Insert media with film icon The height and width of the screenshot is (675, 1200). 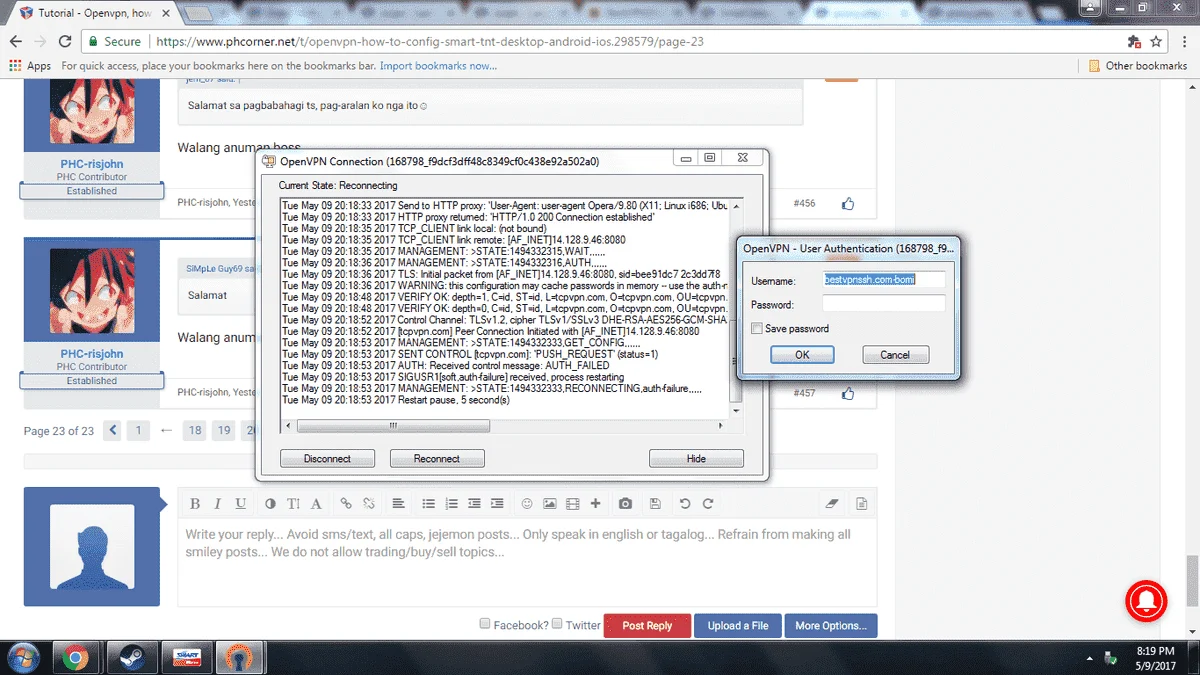pos(572,503)
